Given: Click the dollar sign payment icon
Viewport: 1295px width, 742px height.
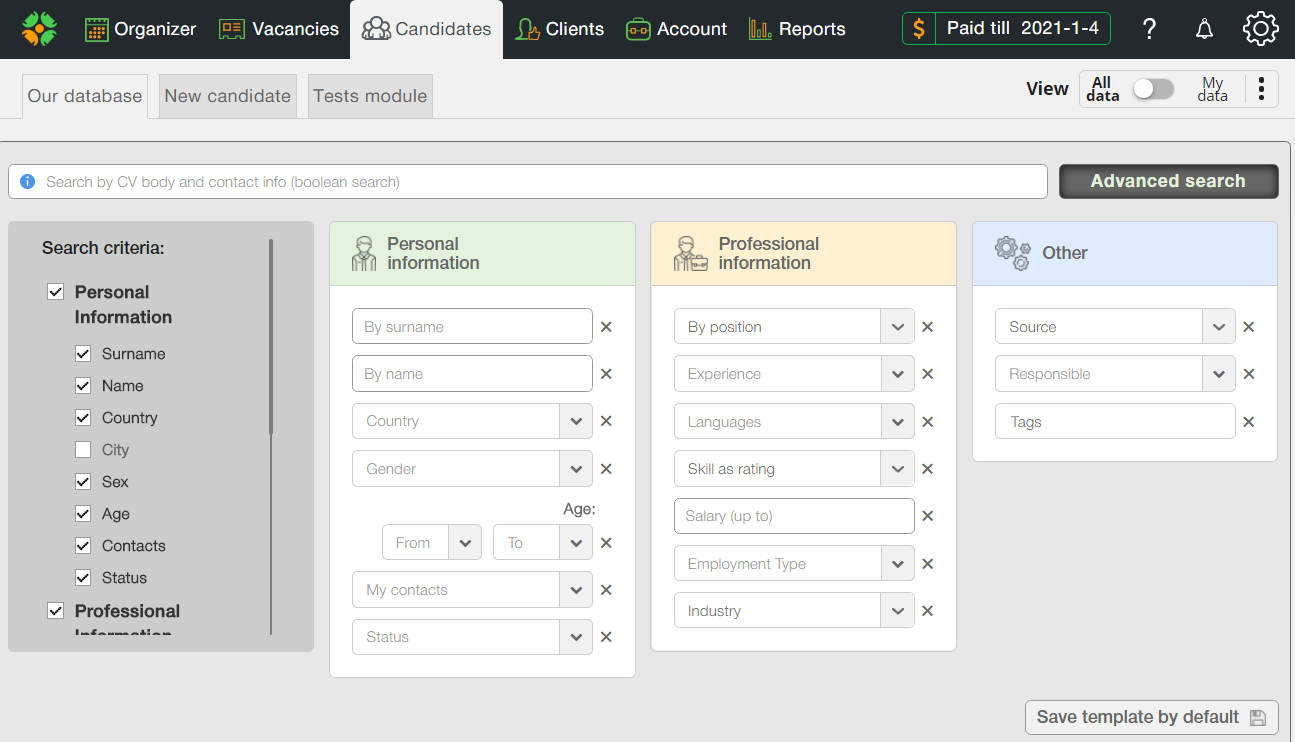Looking at the screenshot, I should (919, 29).
